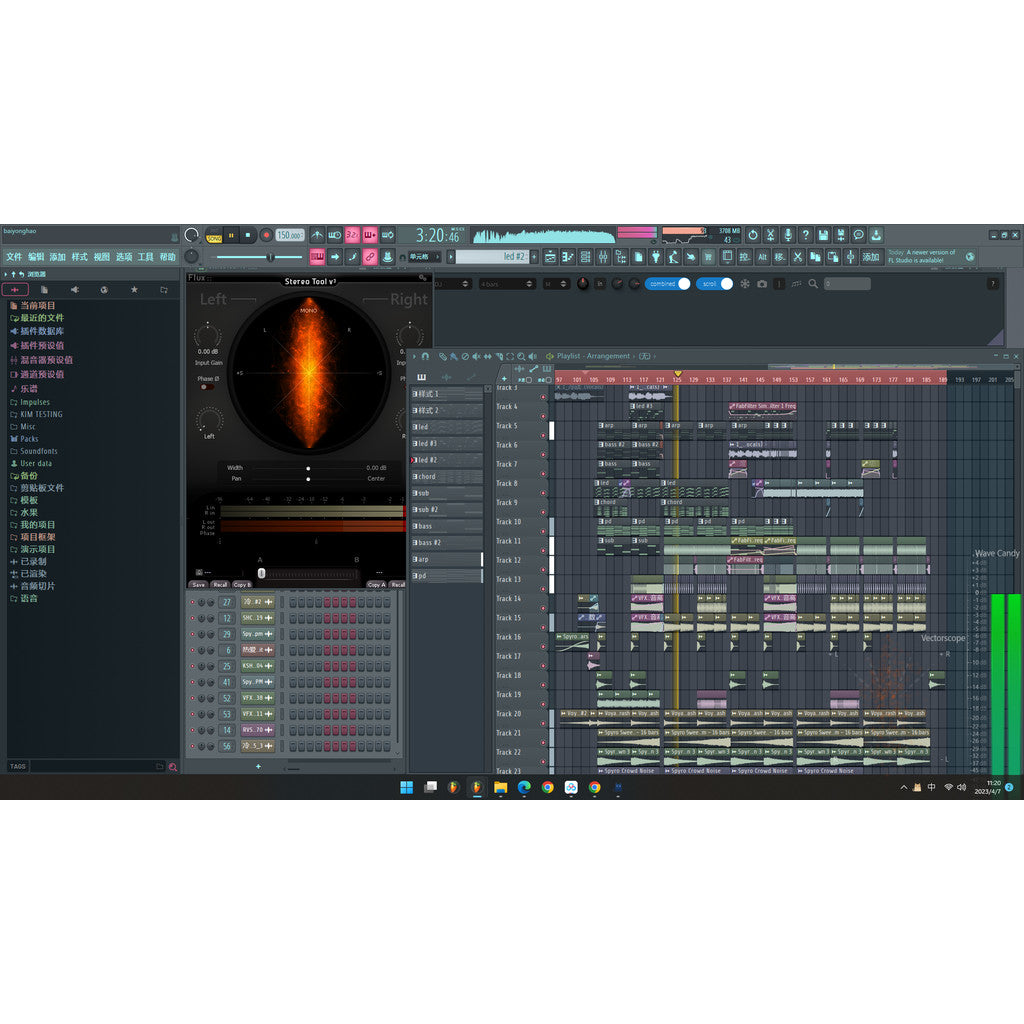Select the sub #2 pattern in picker
1024x1024 pixels.
pos(447,509)
